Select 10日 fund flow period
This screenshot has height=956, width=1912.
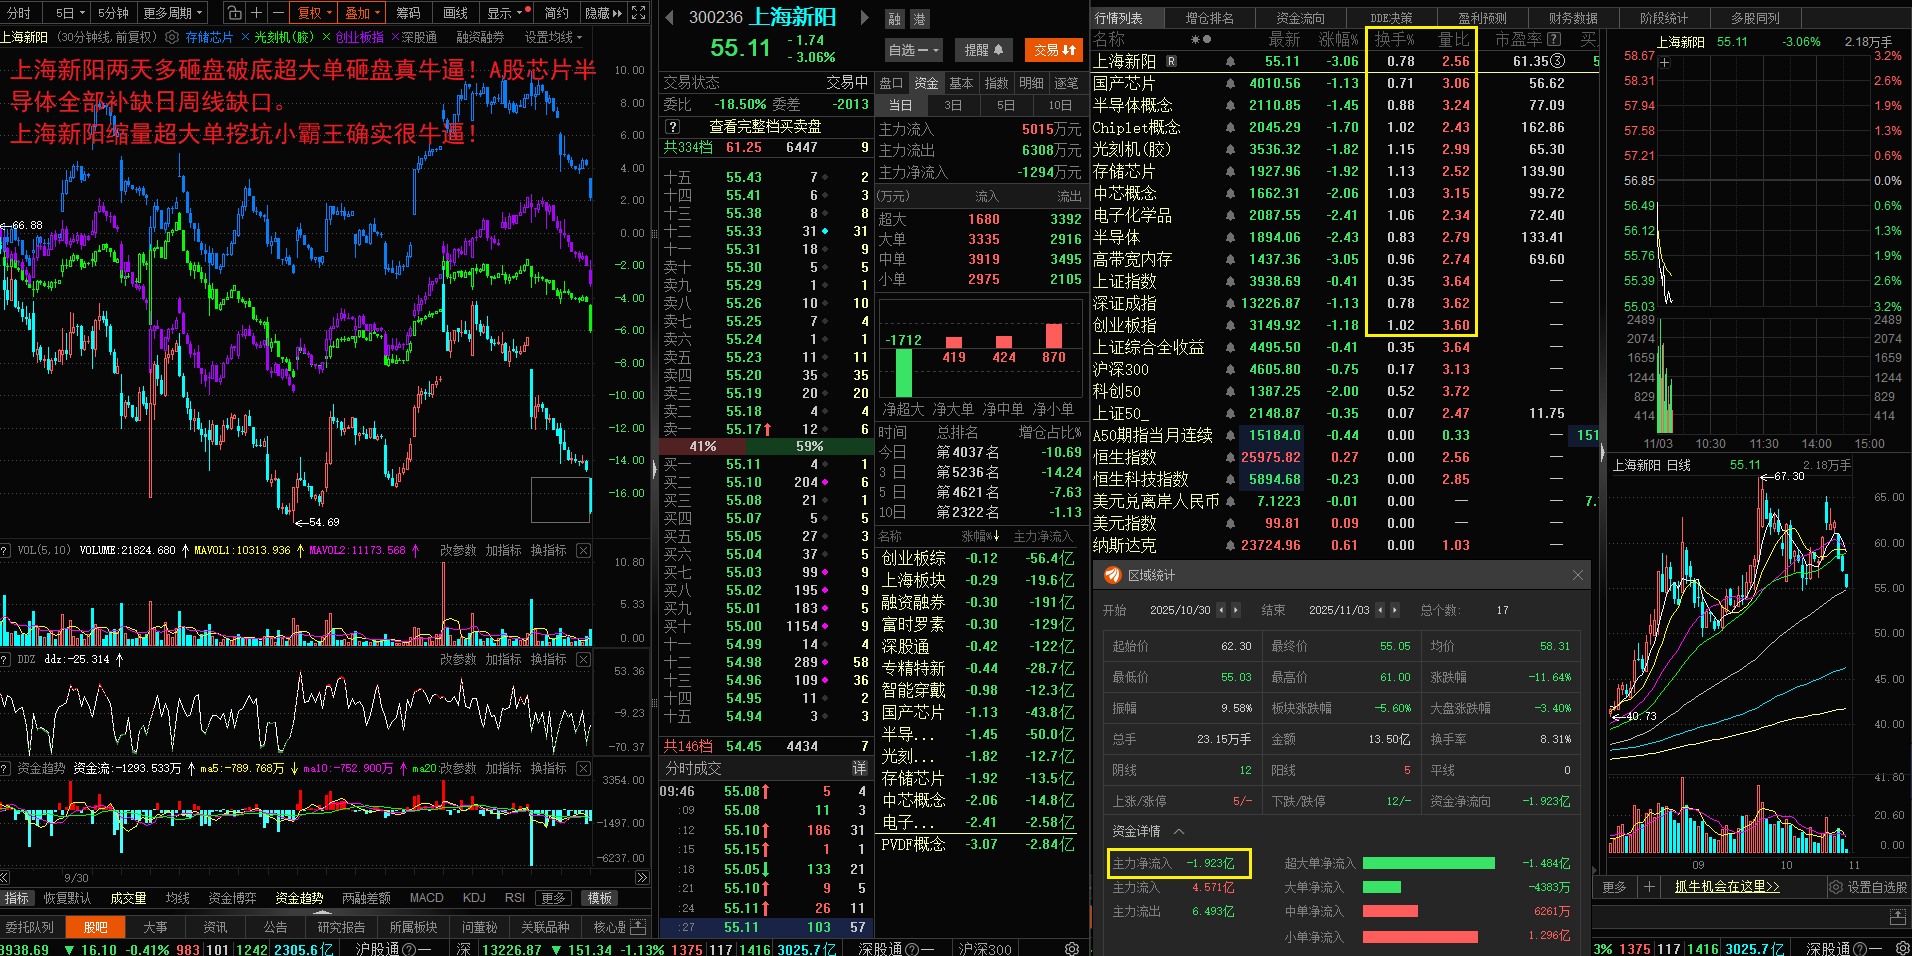click(1060, 105)
